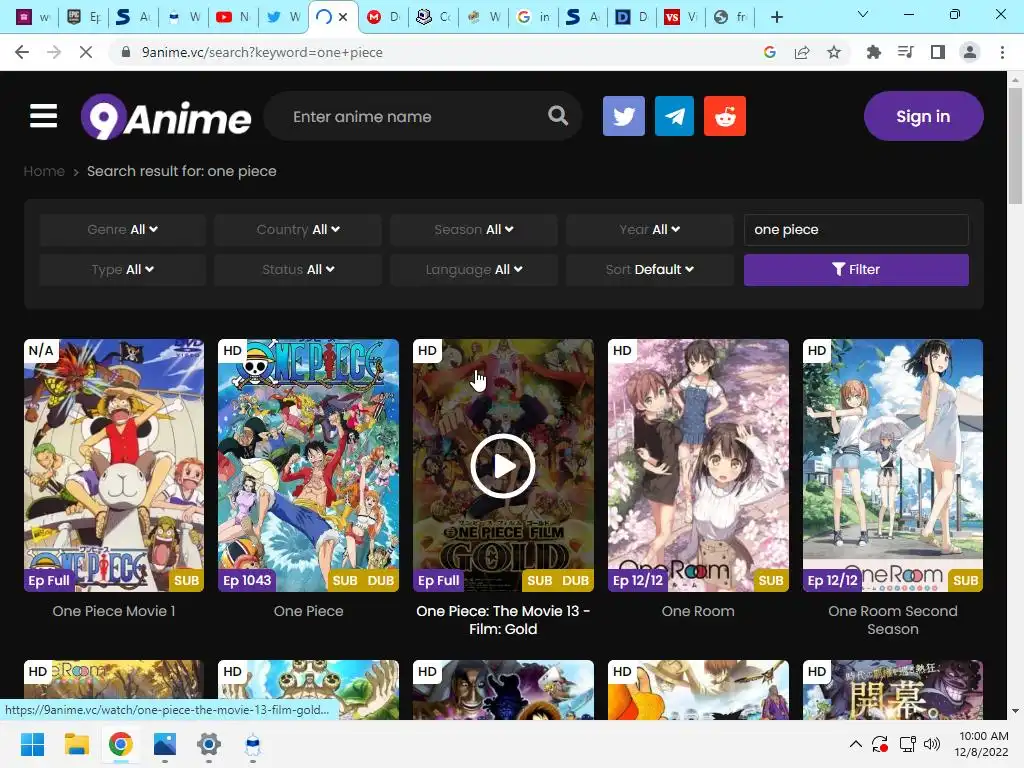
Task: Show hidden tray icons chevron
Action: pos(856,744)
